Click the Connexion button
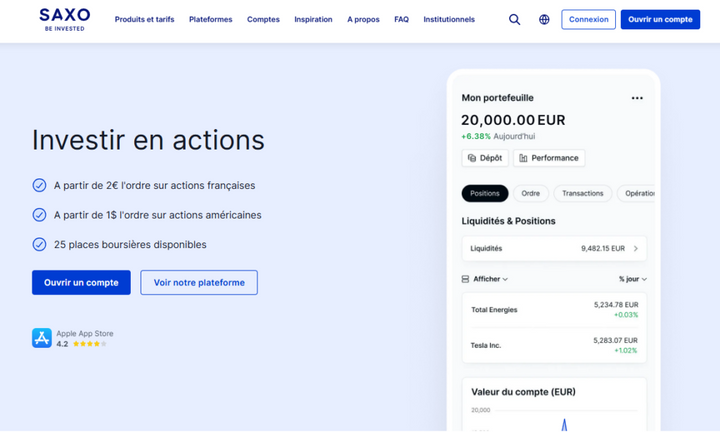The image size is (720, 432). (x=588, y=19)
